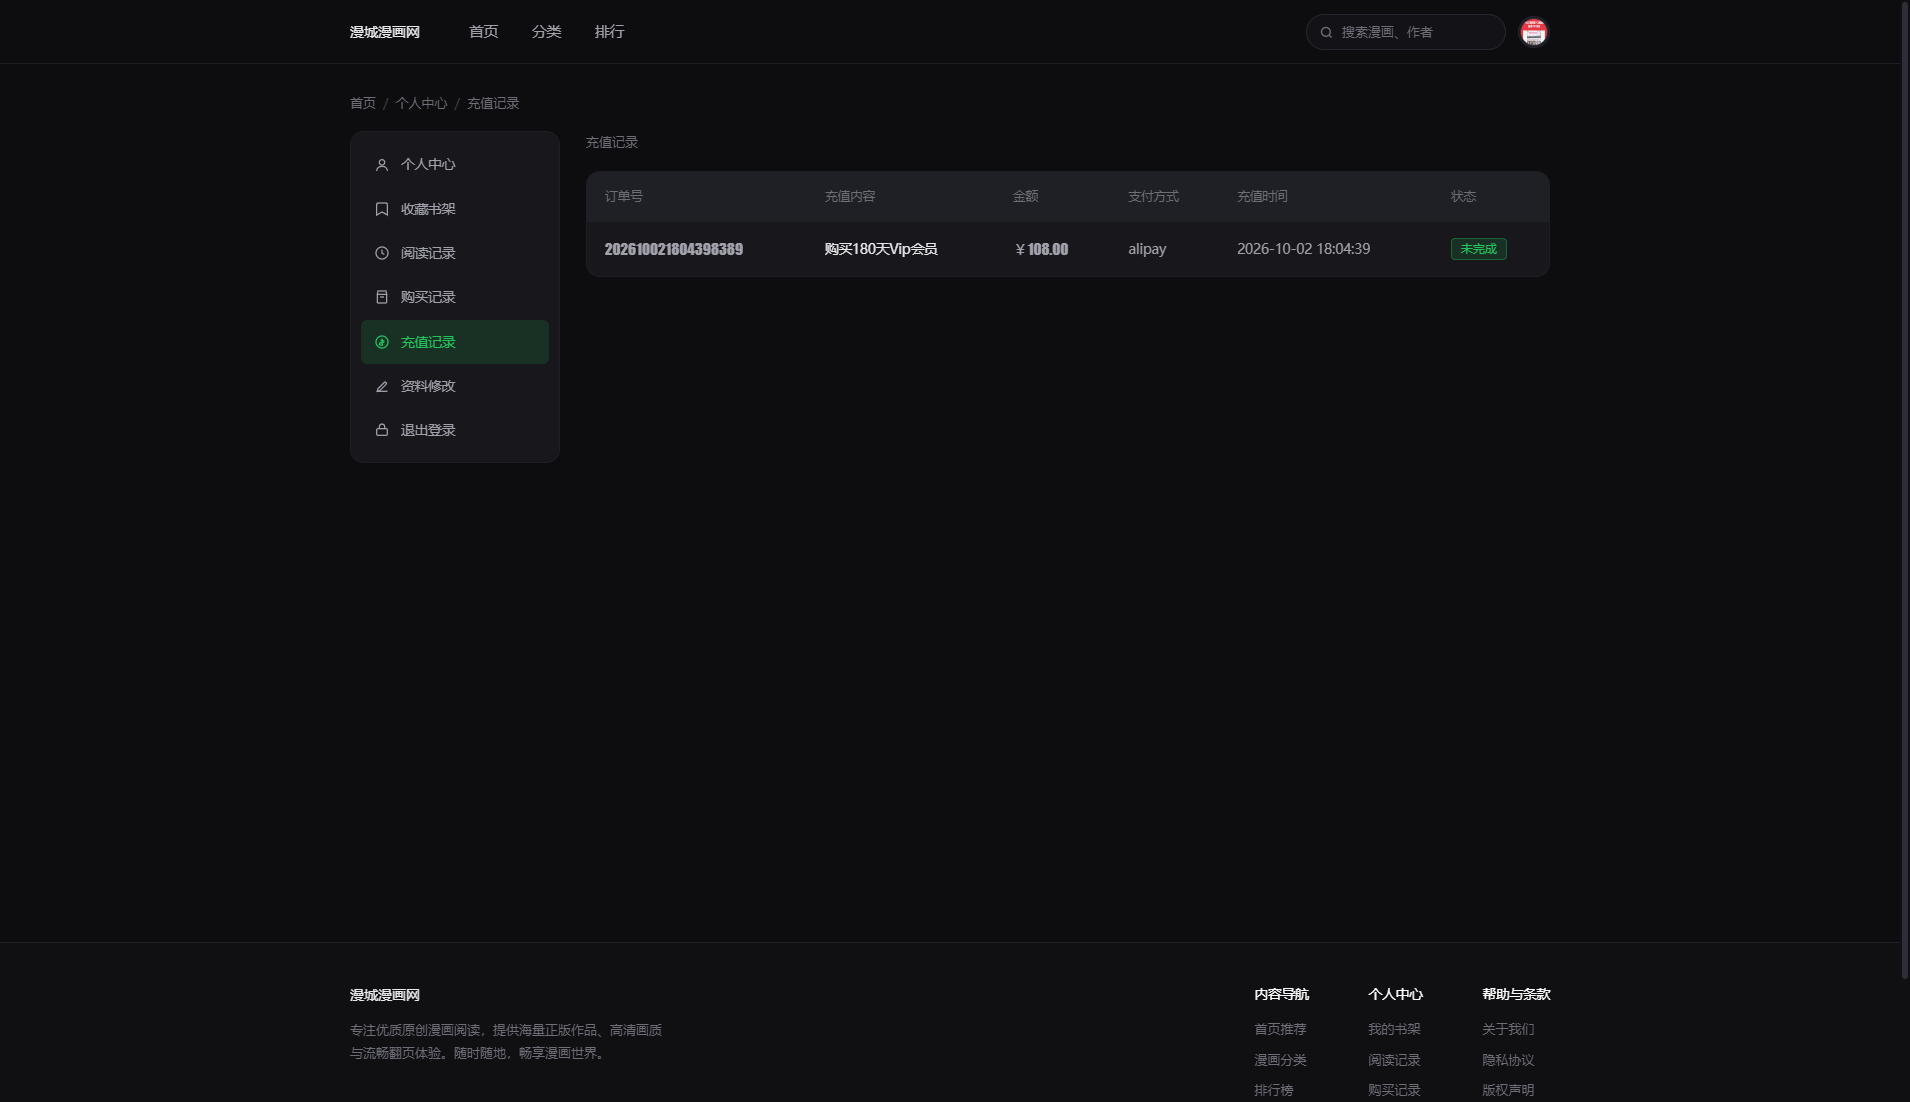Image resolution: width=1910 pixels, height=1102 pixels.
Task: Go to 个人中心 via the breadcrumb
Action: (421, 103)
